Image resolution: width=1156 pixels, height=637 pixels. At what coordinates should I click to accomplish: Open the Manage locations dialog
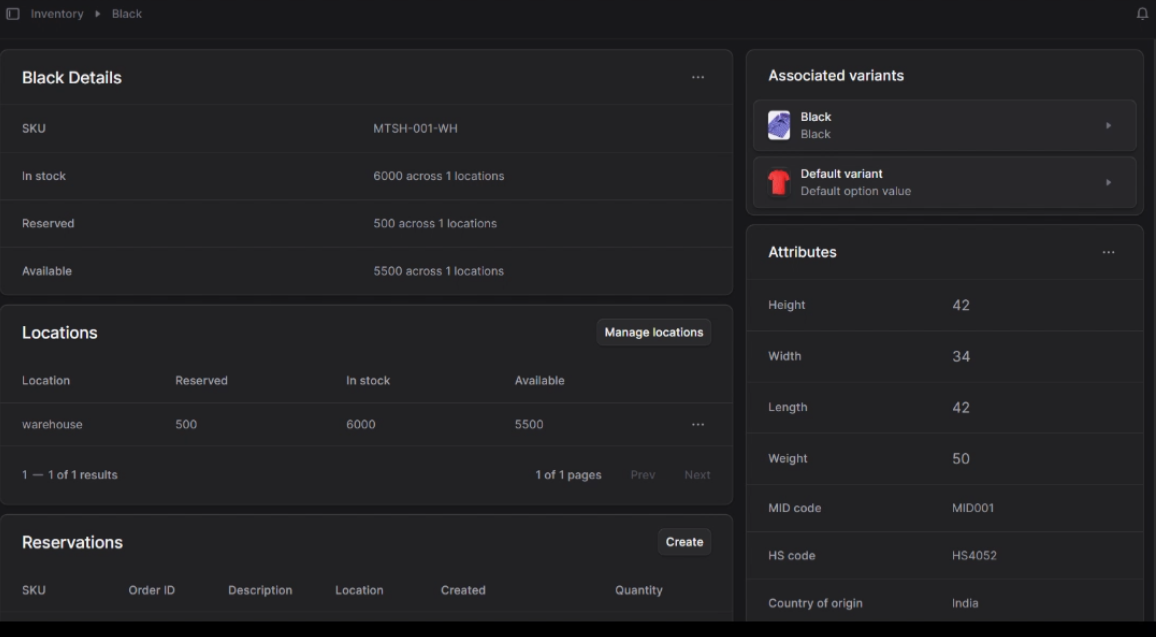pyautogui.click(x=654, y=331)
